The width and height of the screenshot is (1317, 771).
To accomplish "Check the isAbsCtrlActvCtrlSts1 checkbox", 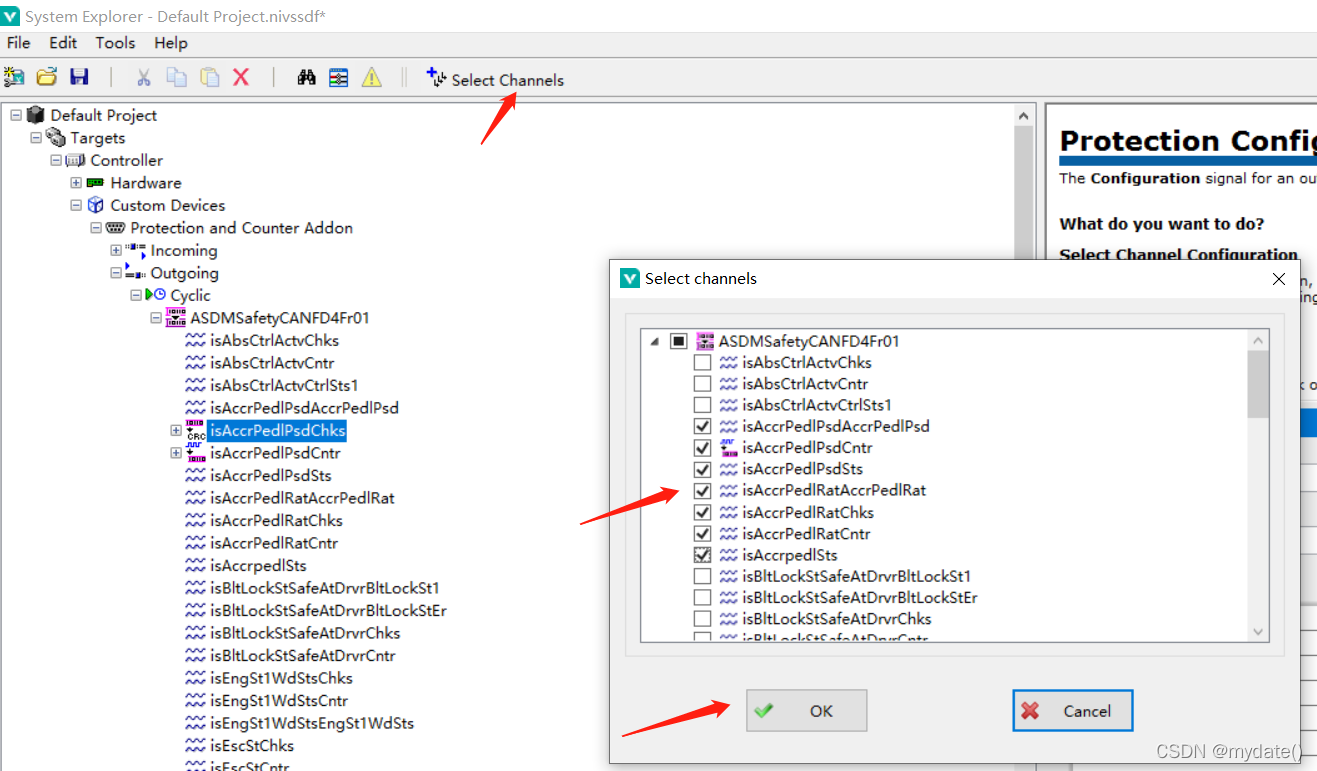I will tap(702, 405).
